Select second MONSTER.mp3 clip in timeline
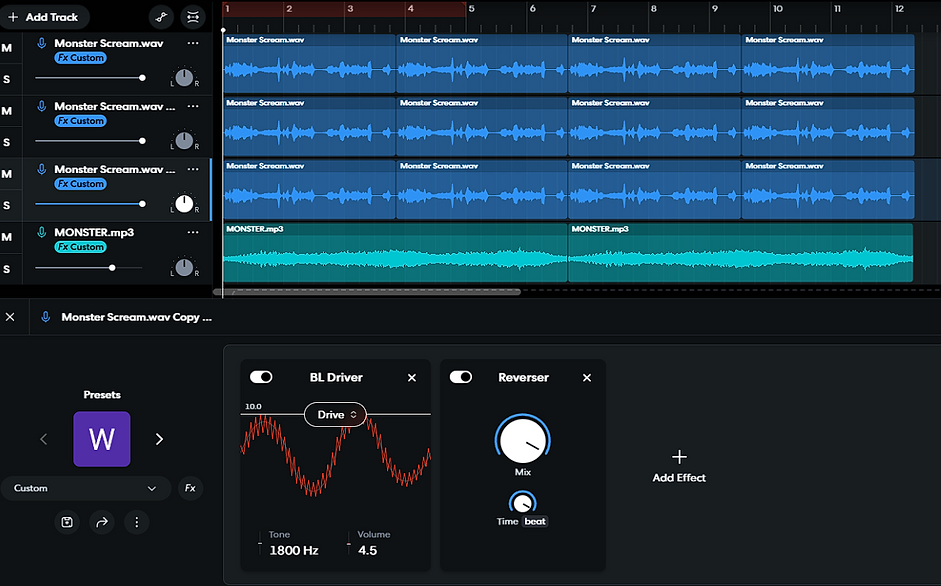This screenshot has width=941, height=586. [x=741, y=253]
